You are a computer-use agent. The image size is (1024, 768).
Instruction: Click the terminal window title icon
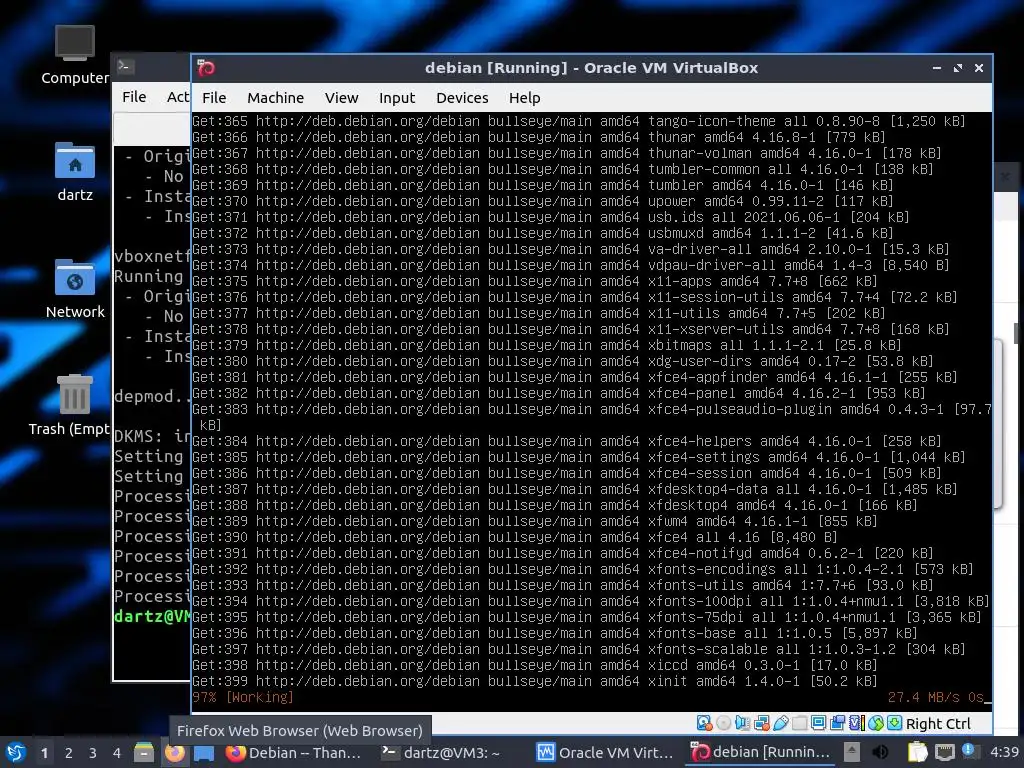click(x=125, y=66)
